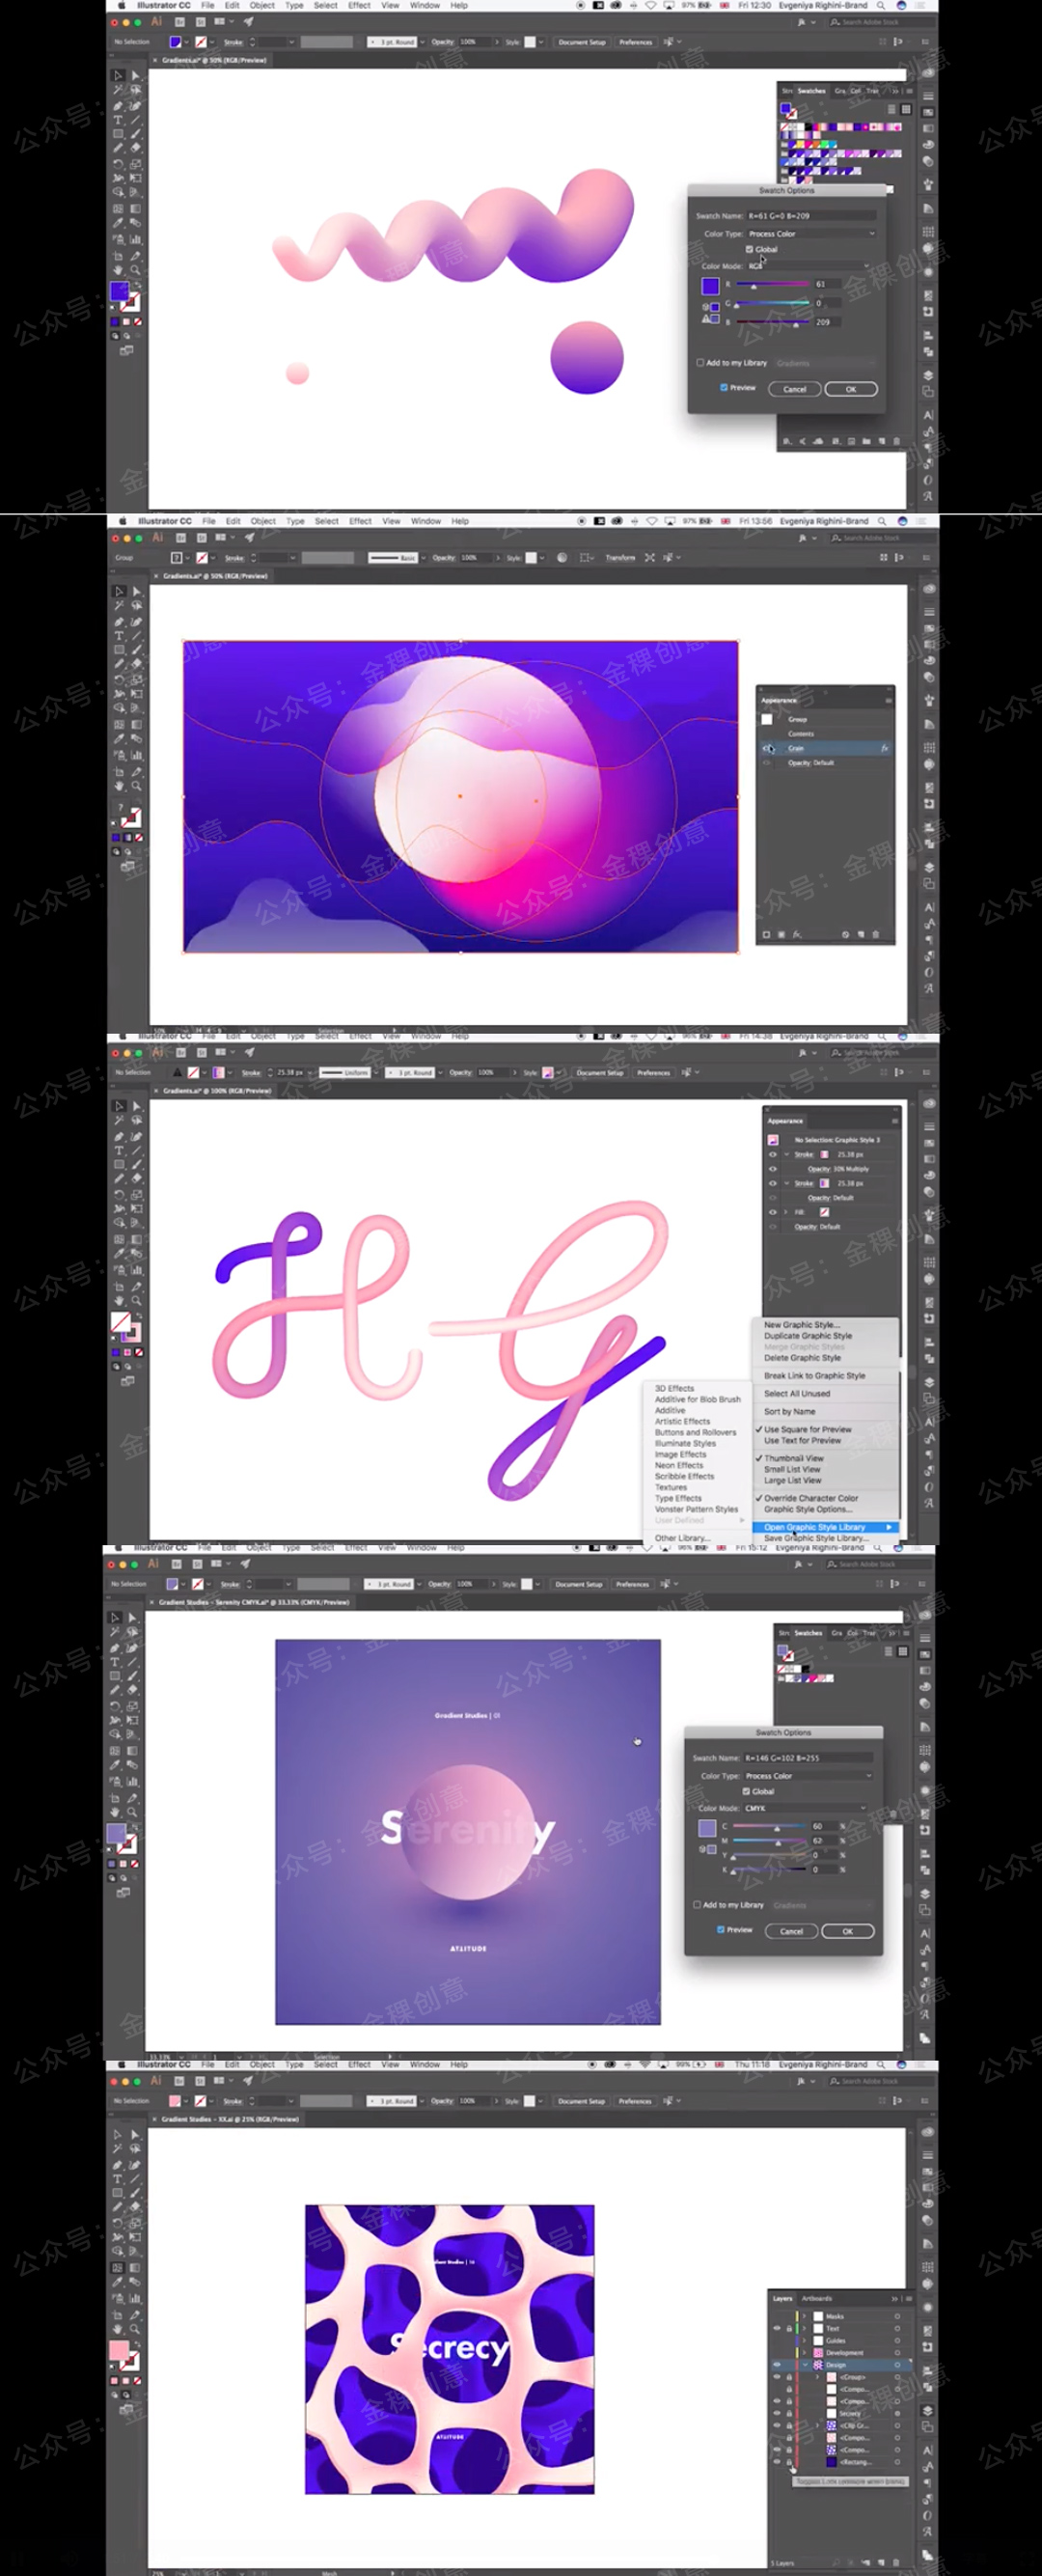Open Color Type dropdown in CMYK Swatch Options dialog
The height and width of the screenshot is (2576, 1042).
tap(808, 1776)
